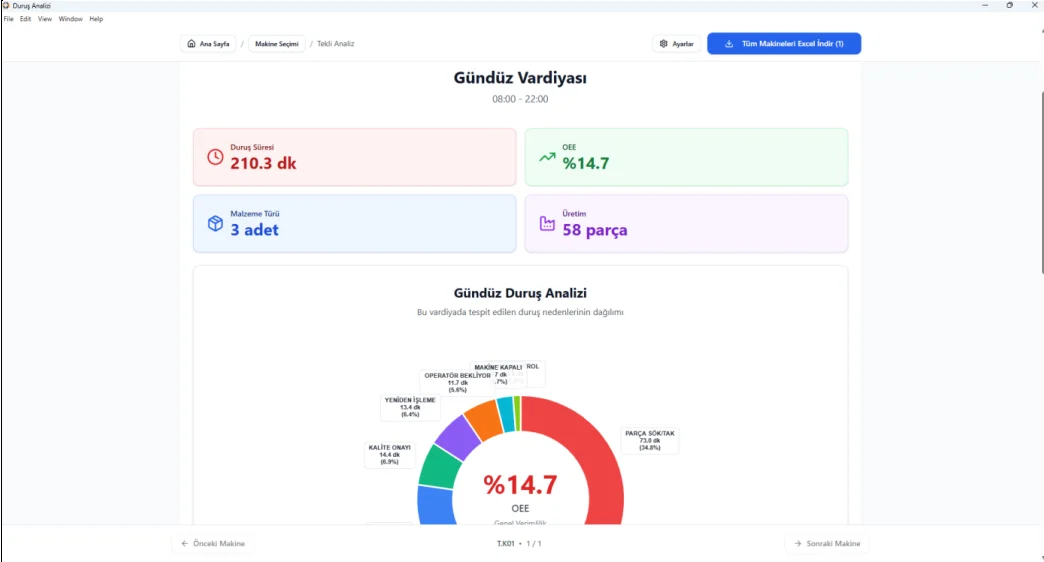Select the orange OPERATÖR BEKLİYOR donut segment
The height and width of the screenshot is (562, 1044).
coord(485,419)
